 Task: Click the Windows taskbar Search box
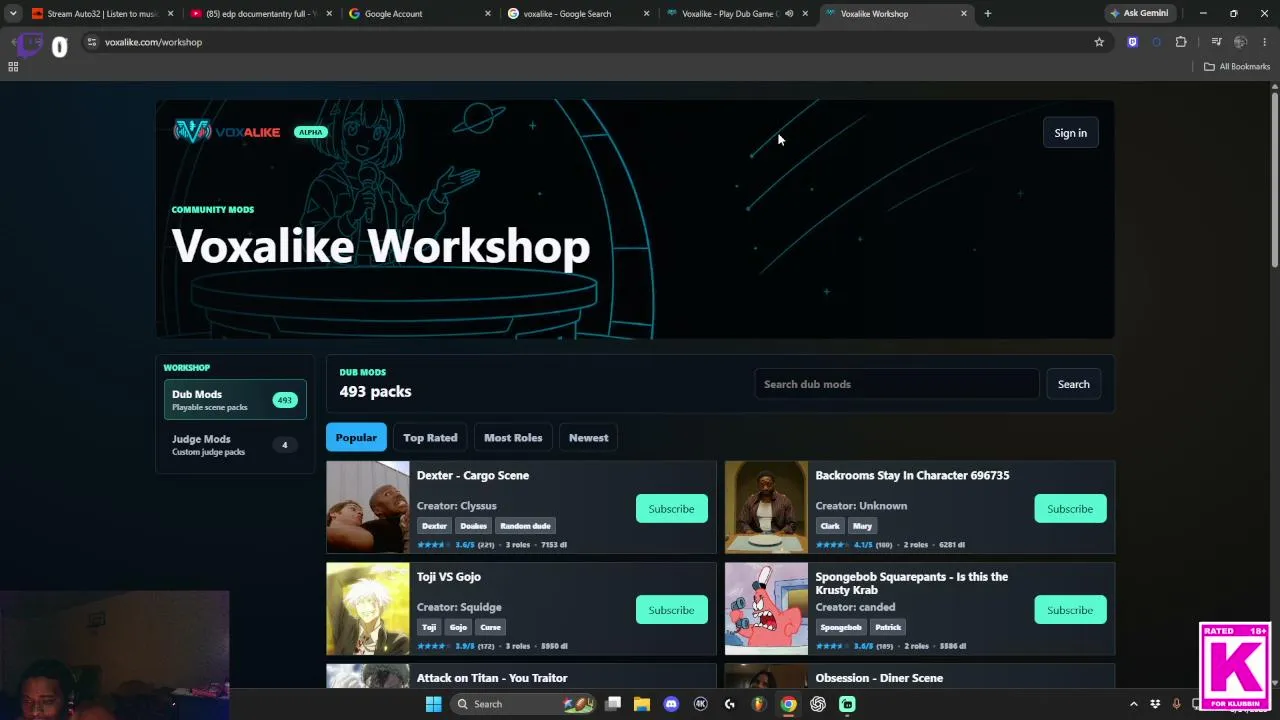tap(525, 704)
